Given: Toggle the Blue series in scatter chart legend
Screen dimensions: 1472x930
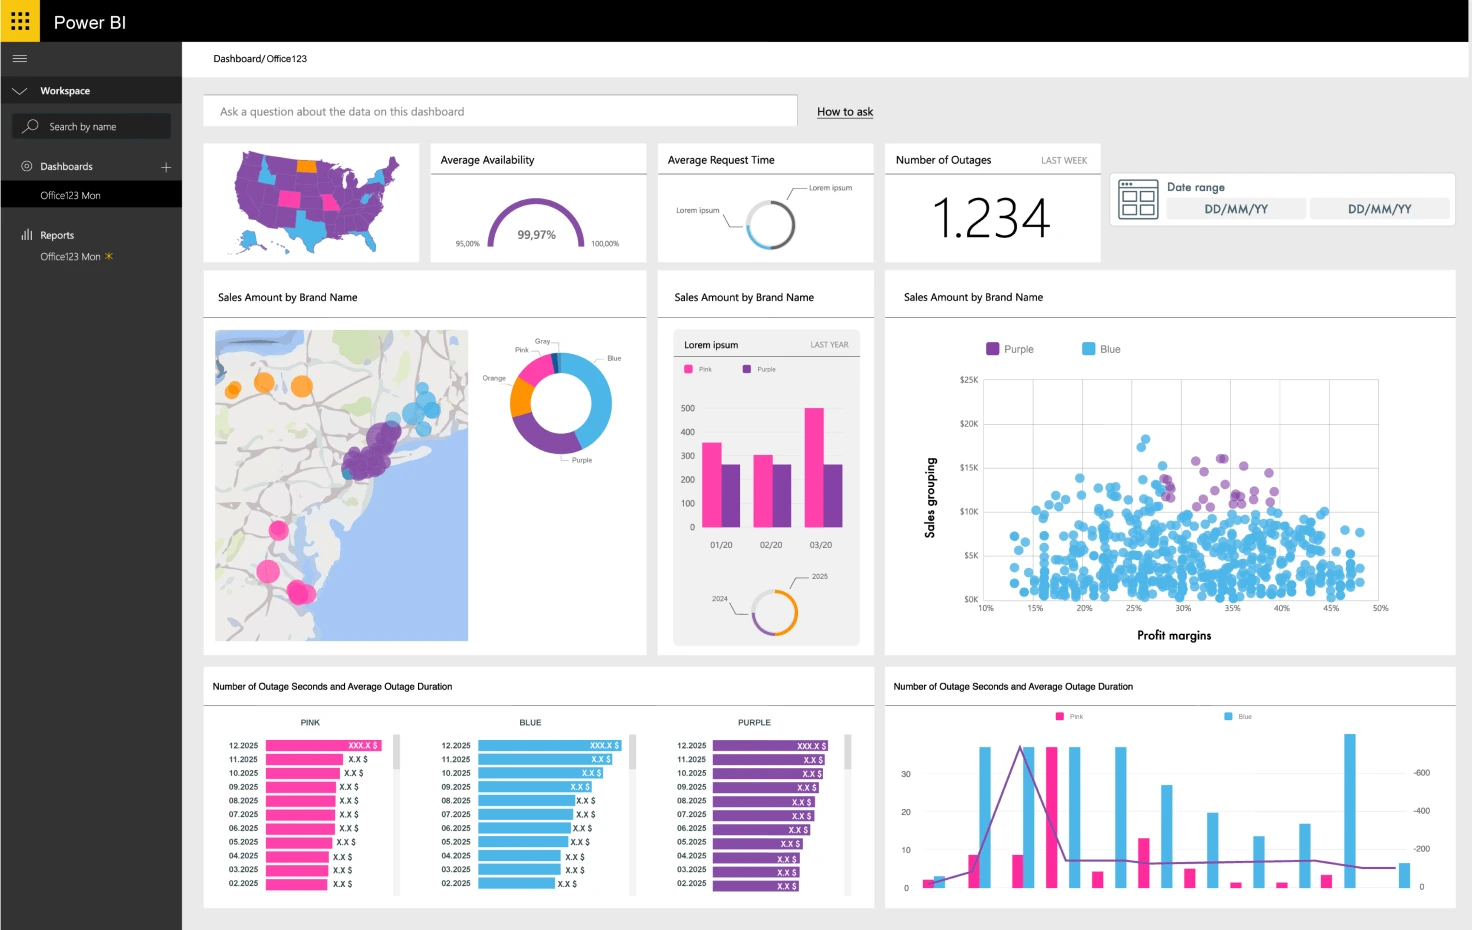Looking at the screenshot, I should (1086, 348).
